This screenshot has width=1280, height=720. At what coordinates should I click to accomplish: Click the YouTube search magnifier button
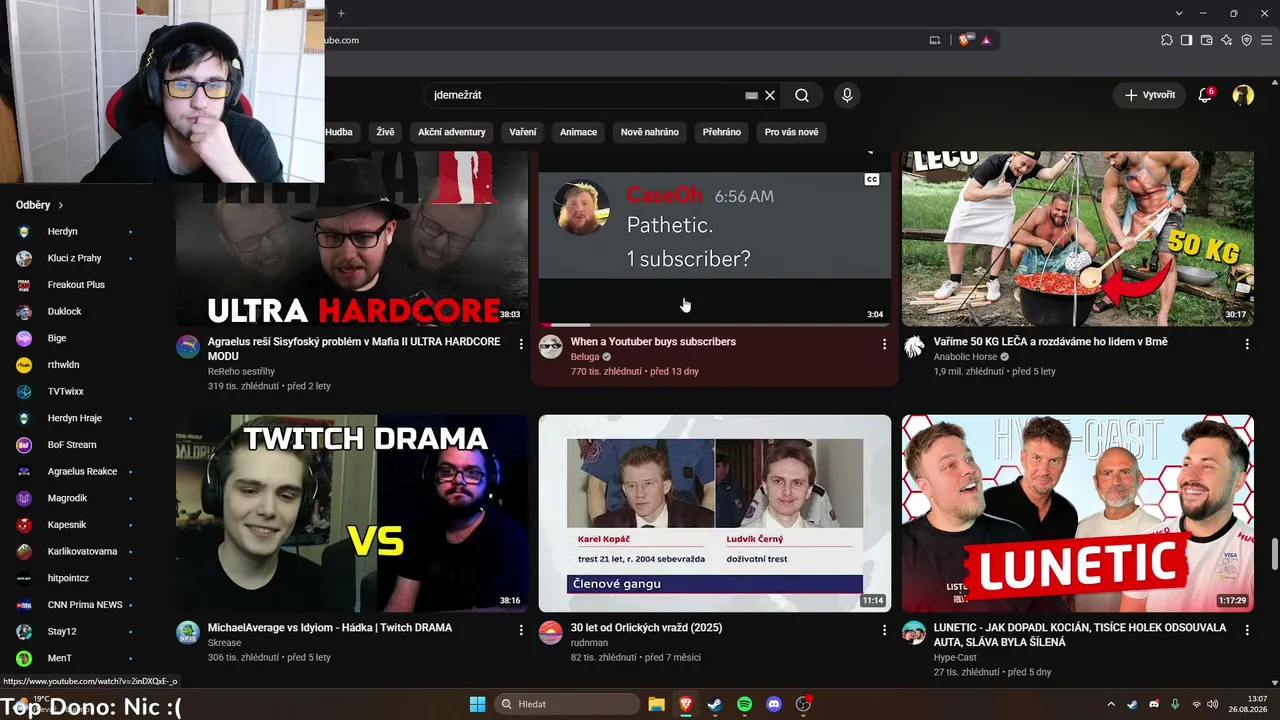pos(802,95)
